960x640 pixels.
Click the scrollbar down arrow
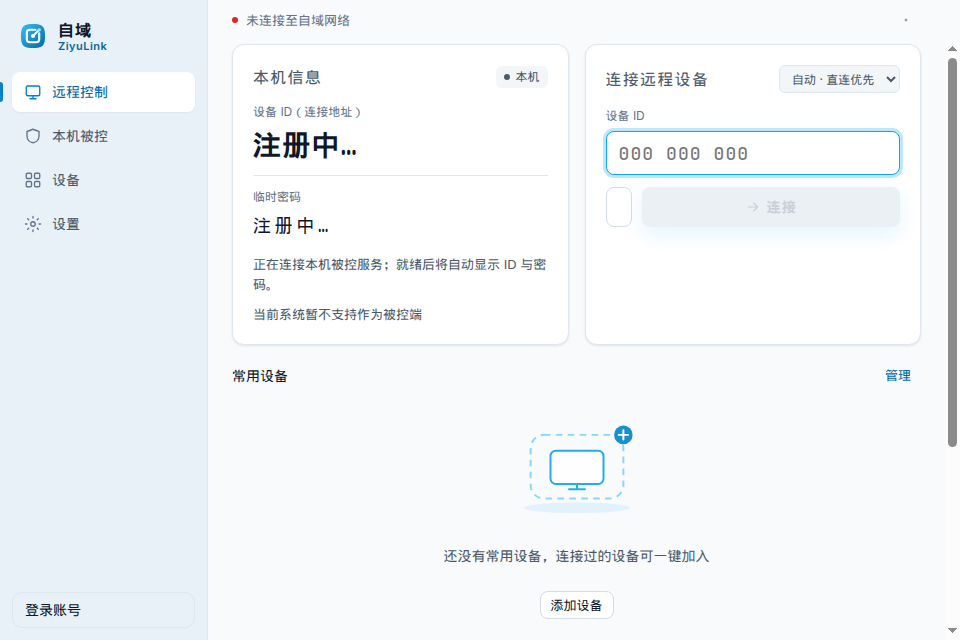click(x=952, y=630)
